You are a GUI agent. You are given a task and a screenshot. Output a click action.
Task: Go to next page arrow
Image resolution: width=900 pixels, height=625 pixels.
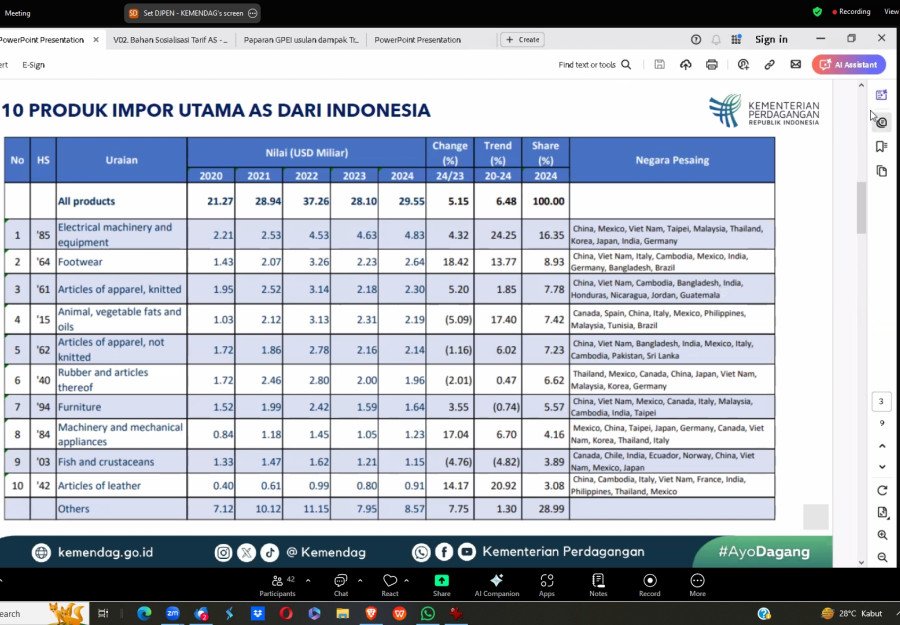[882, 467]
